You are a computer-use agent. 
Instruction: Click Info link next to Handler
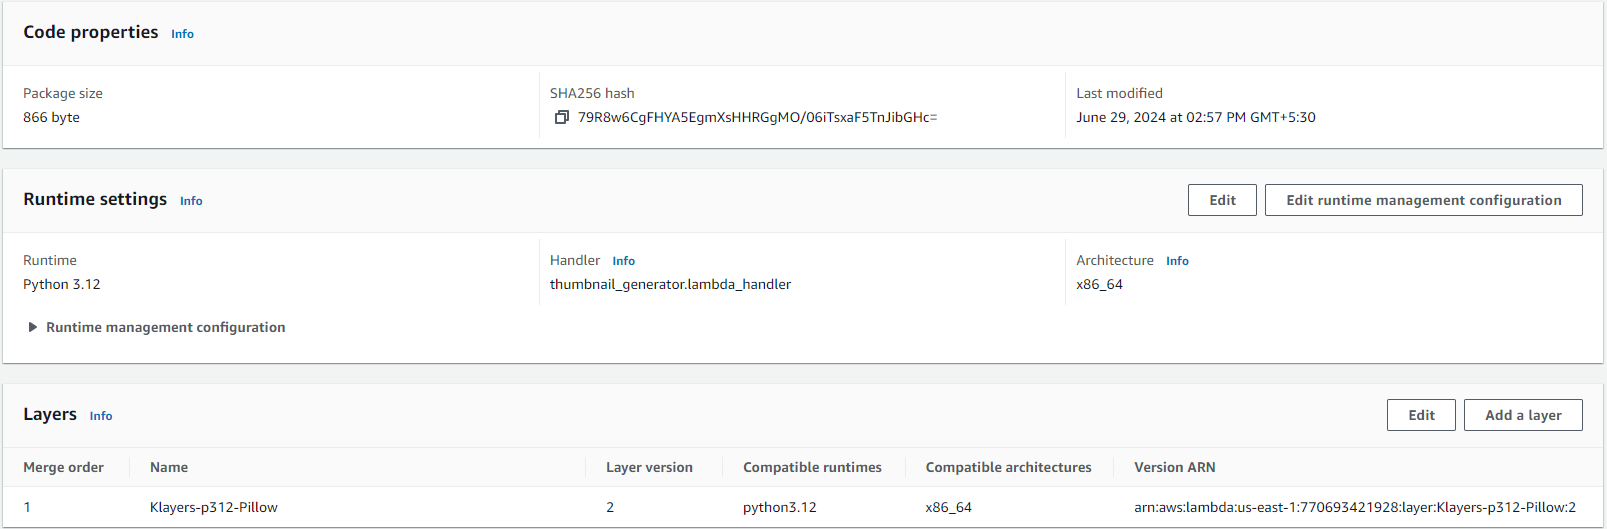point(623,261)
